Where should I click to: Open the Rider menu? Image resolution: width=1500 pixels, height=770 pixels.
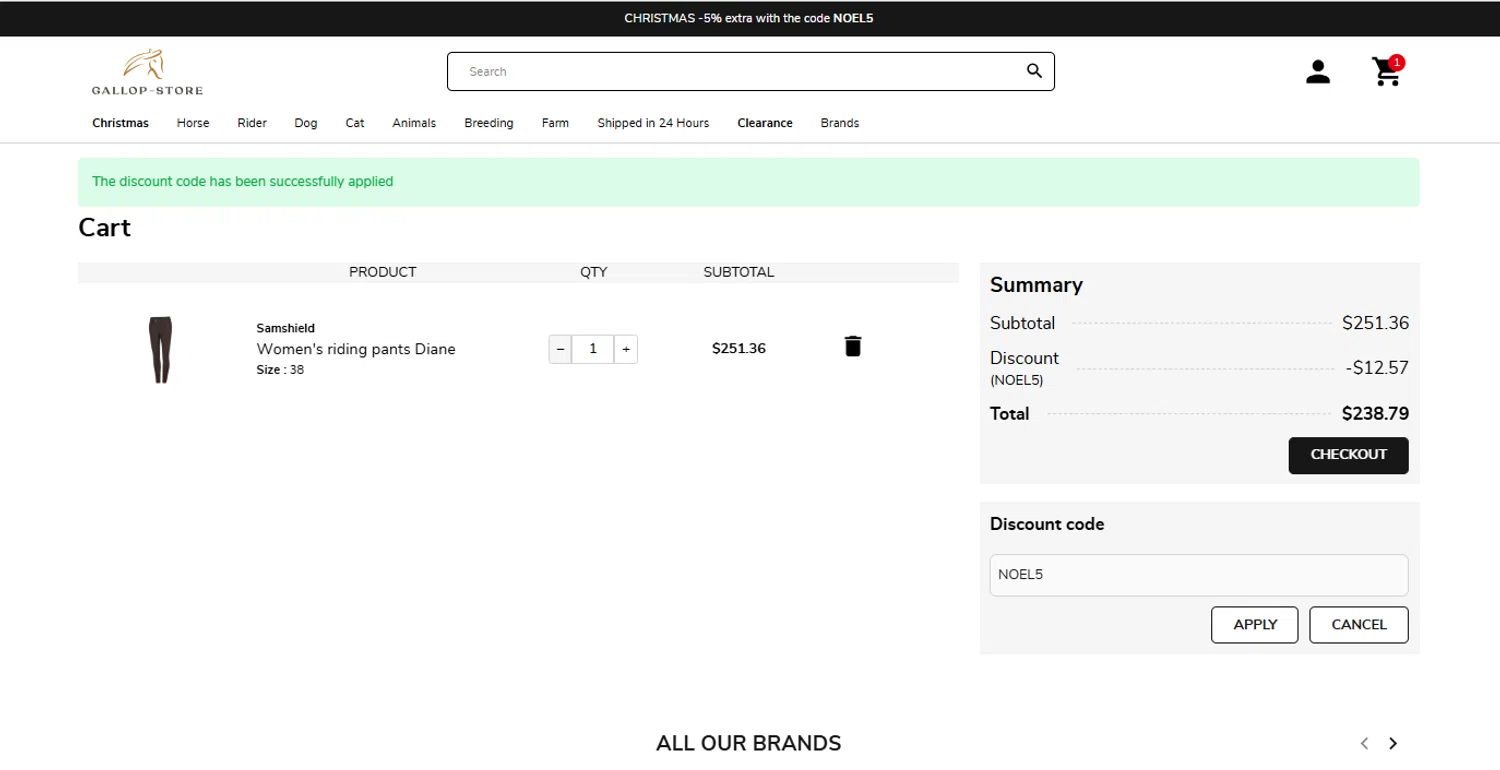tap(252, 123)
